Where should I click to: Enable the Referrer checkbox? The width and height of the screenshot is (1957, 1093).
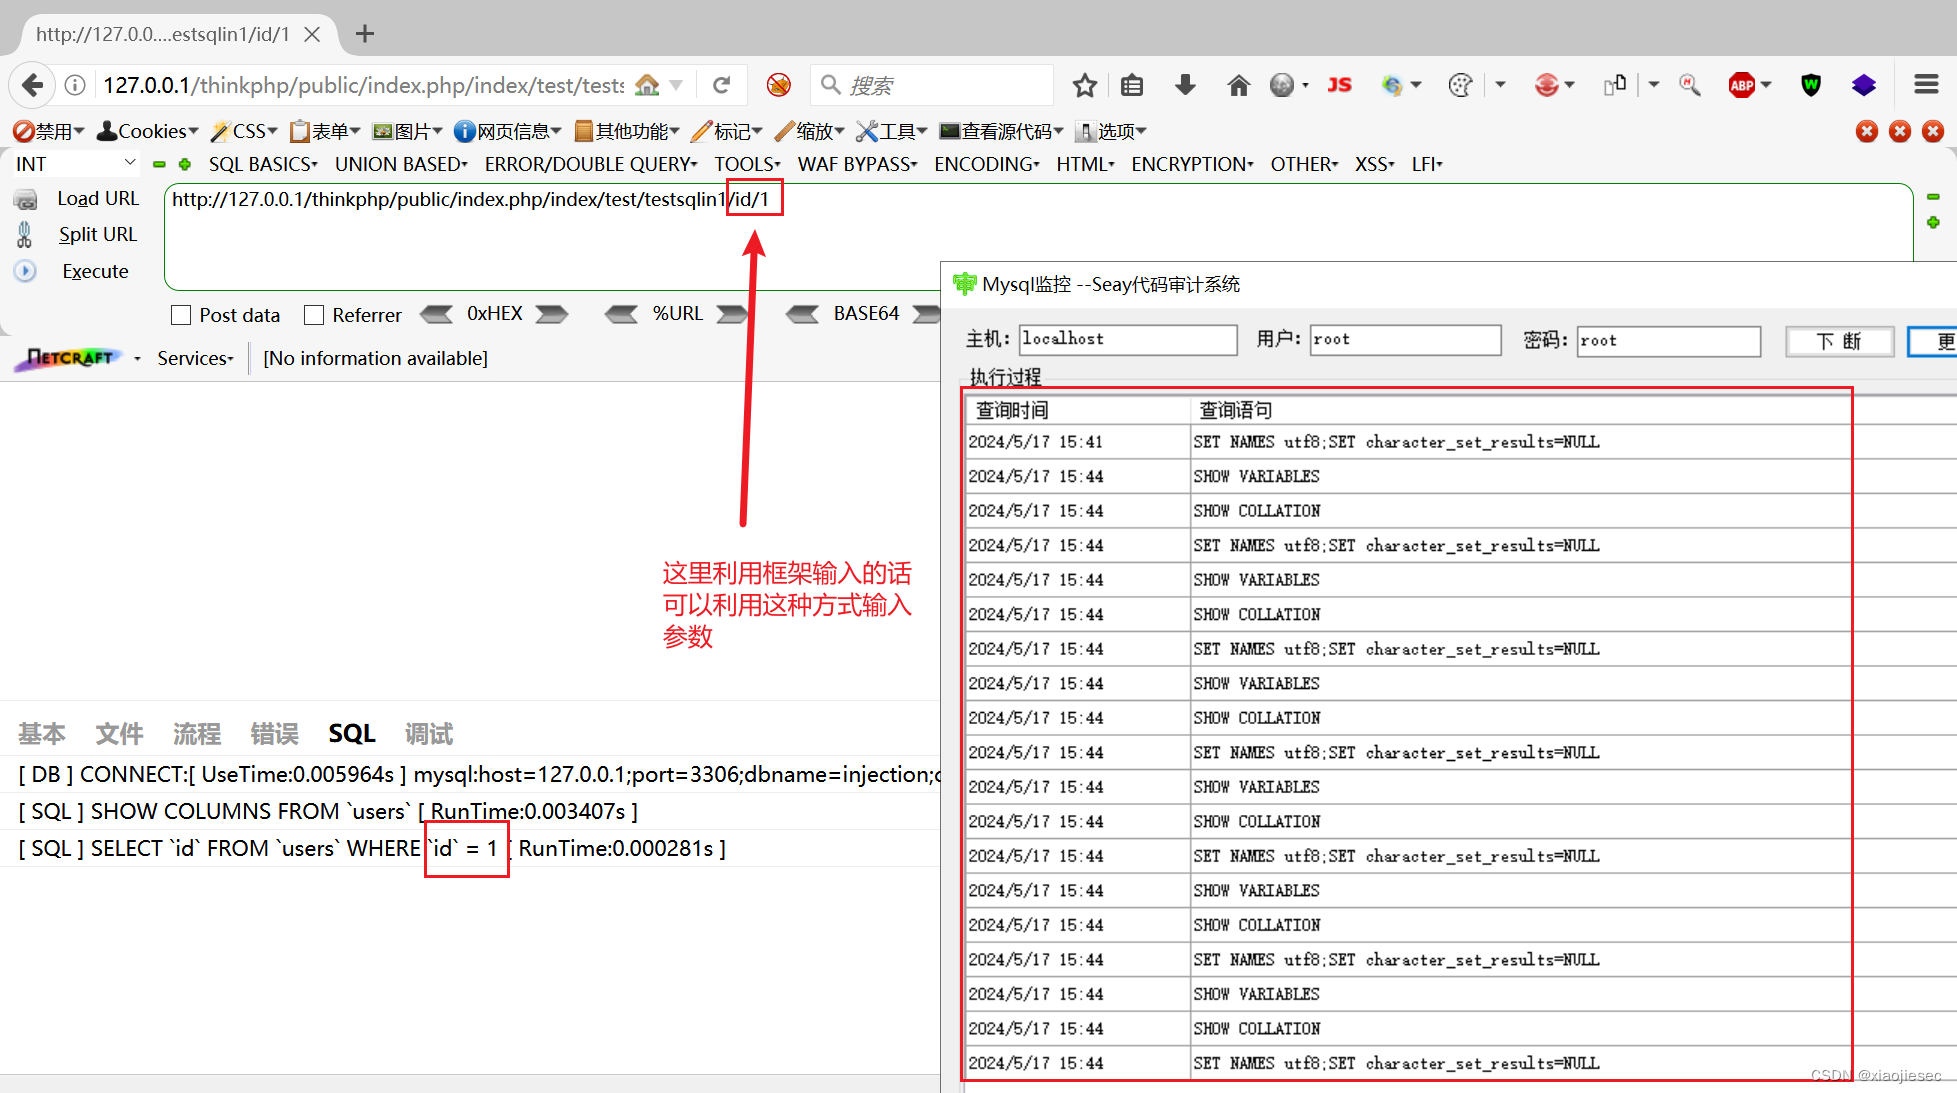pos(314,314)
